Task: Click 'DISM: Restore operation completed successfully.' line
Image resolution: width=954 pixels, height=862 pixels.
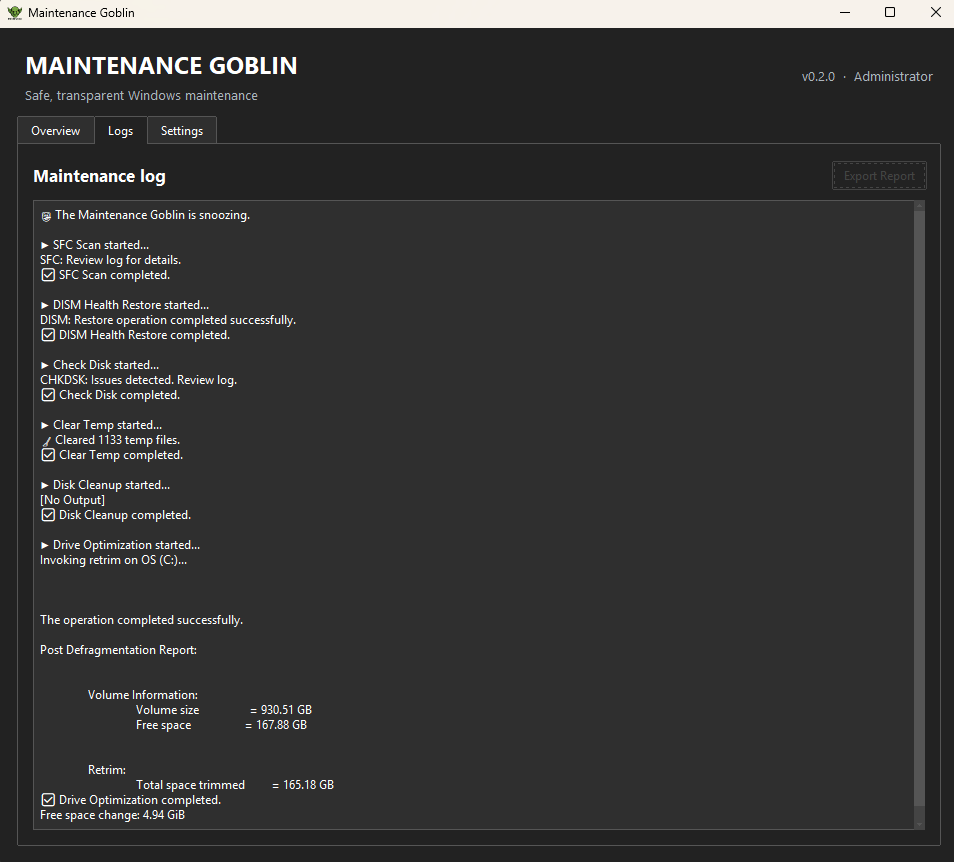Action: click(168, 320)
